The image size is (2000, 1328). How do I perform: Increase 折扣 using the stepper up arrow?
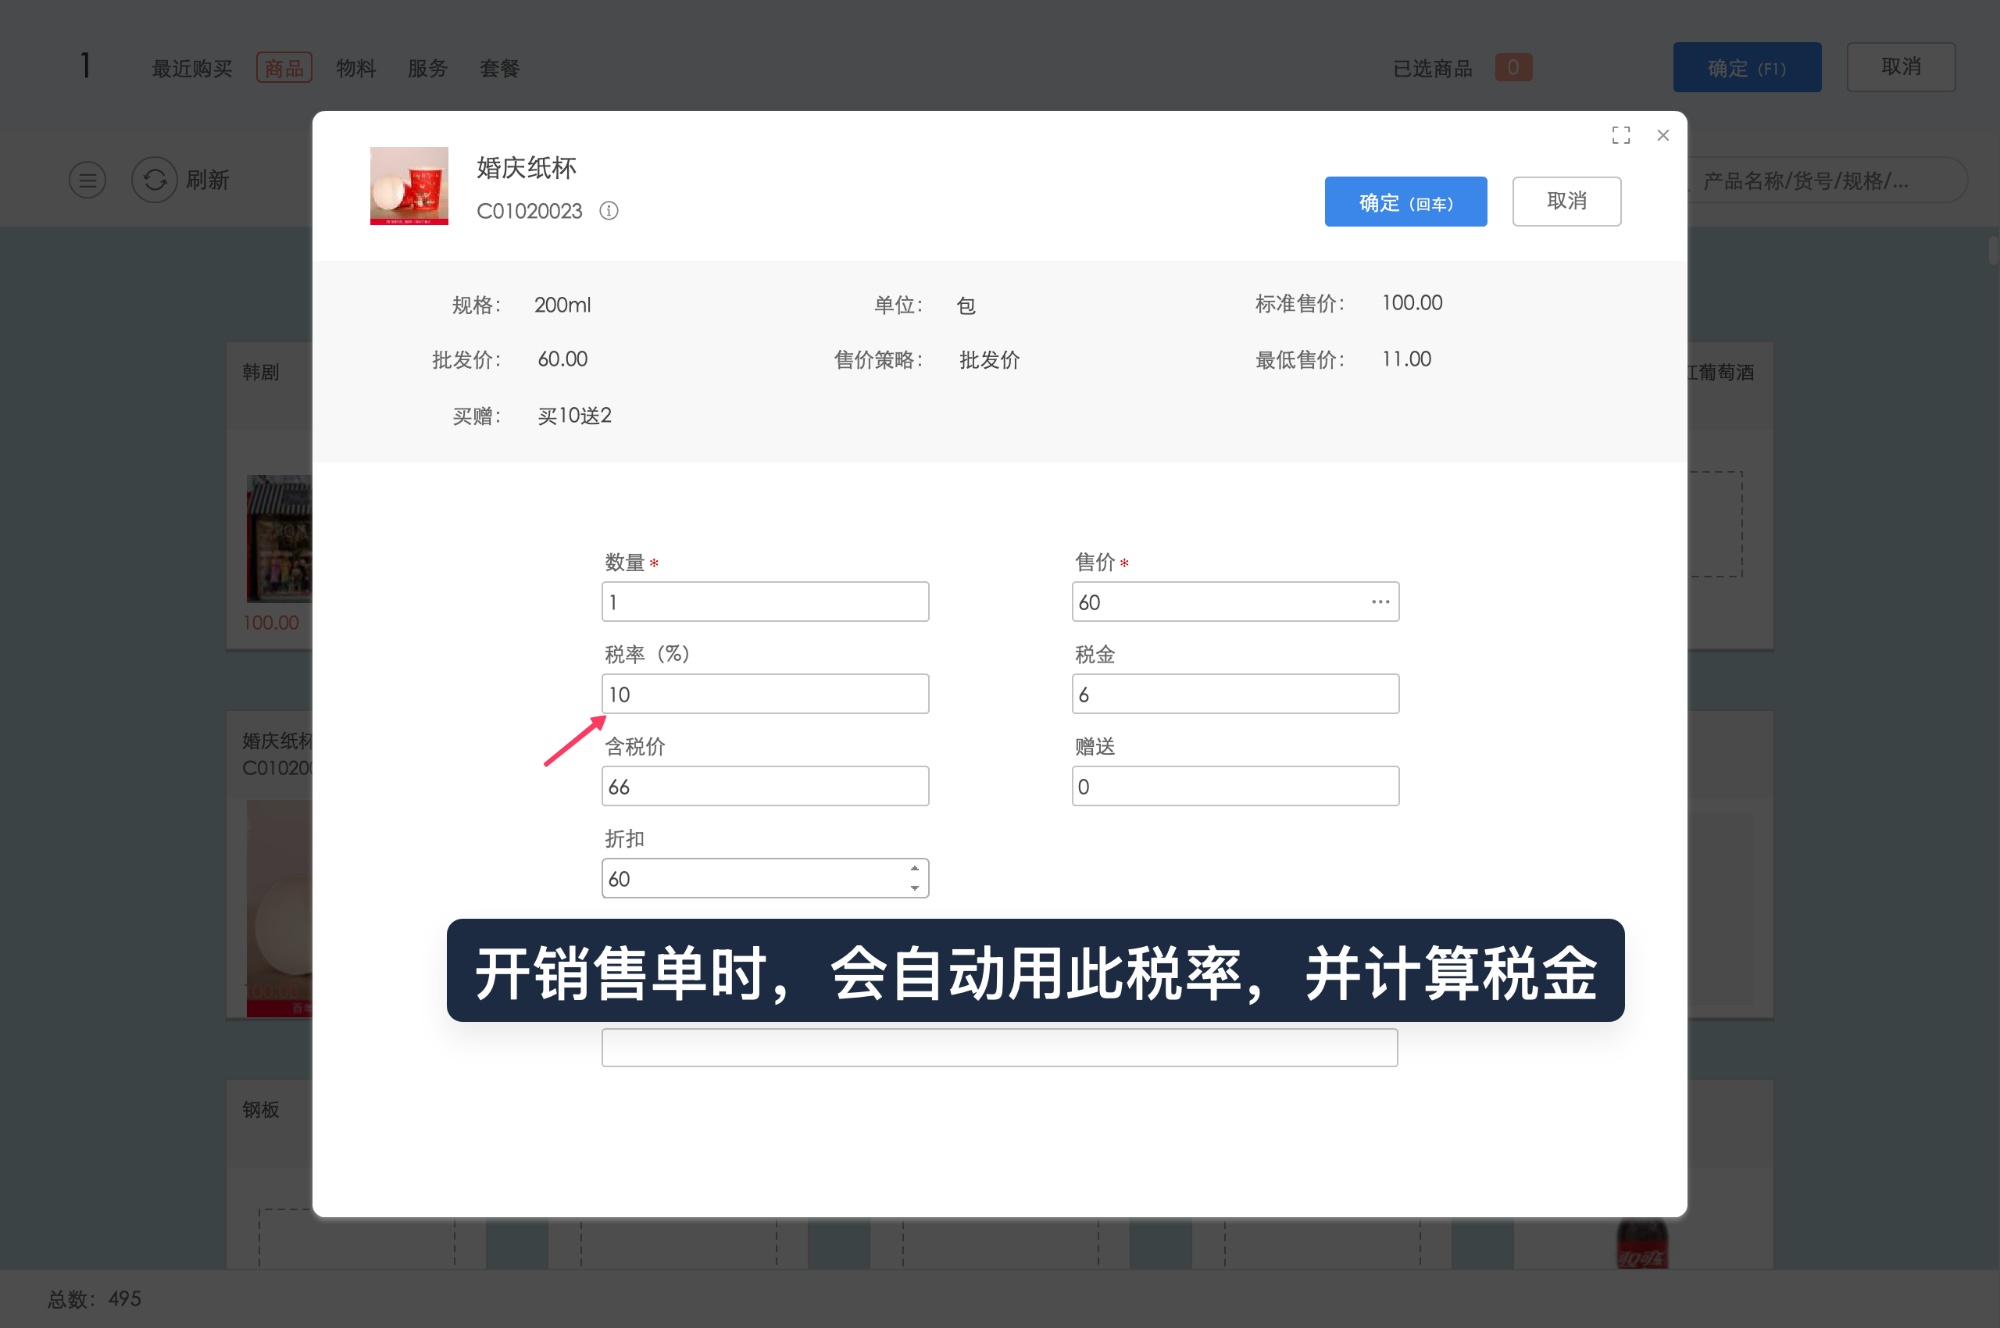(x=913, y=869)
